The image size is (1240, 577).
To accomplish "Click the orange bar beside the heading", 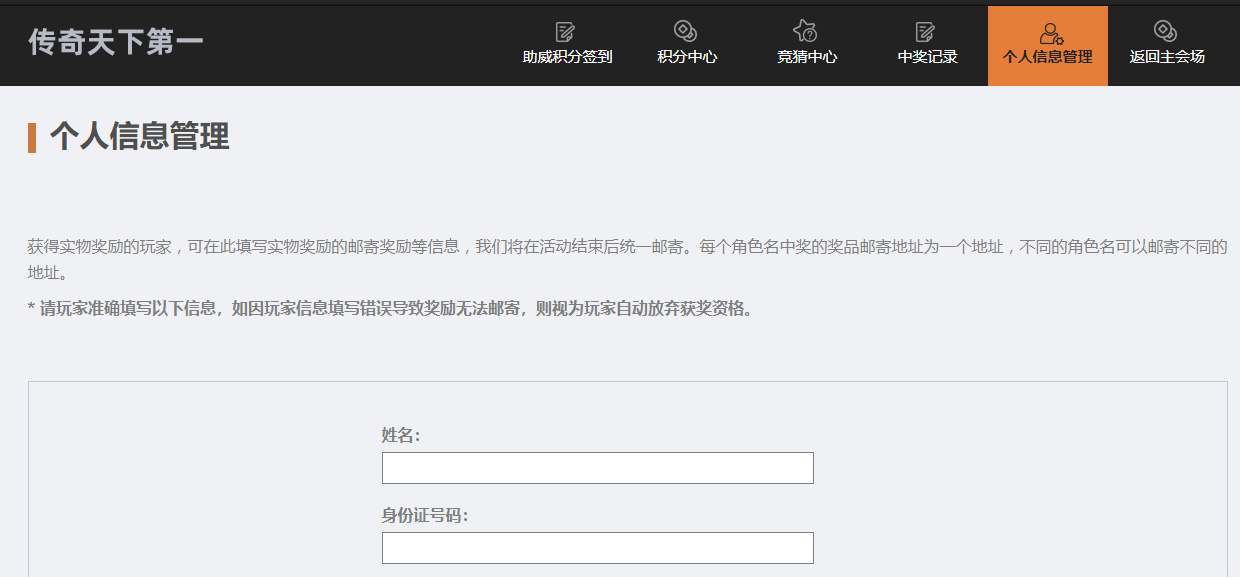I will pyautogui.click(x=32, y=137).
